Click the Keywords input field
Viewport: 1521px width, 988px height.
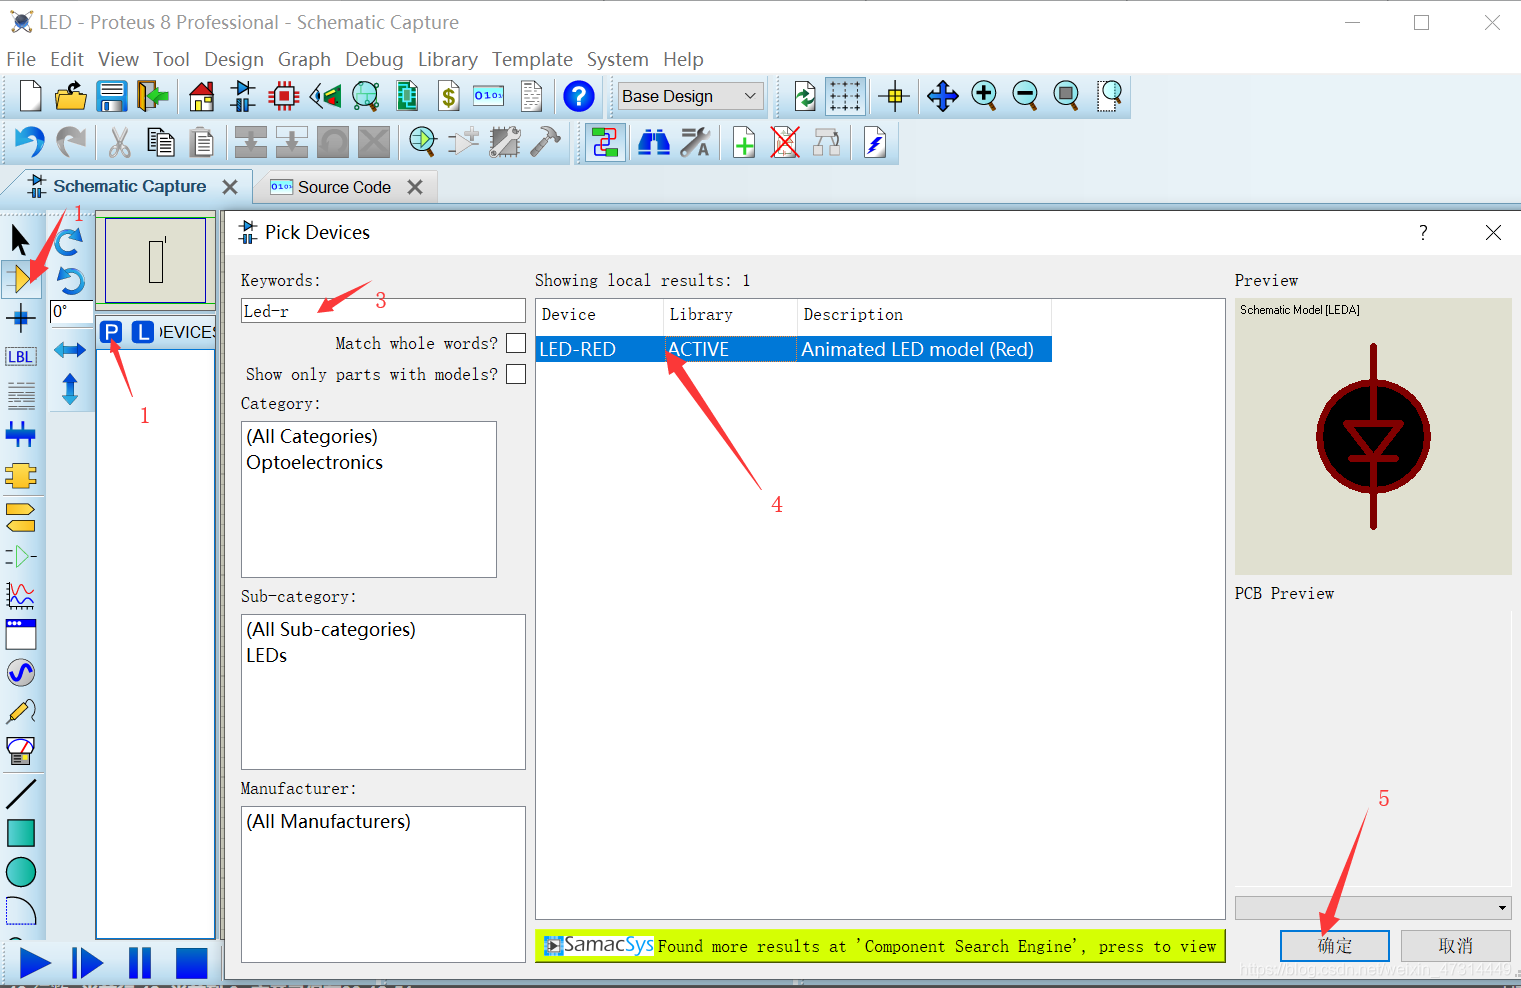tap(383, 311)
